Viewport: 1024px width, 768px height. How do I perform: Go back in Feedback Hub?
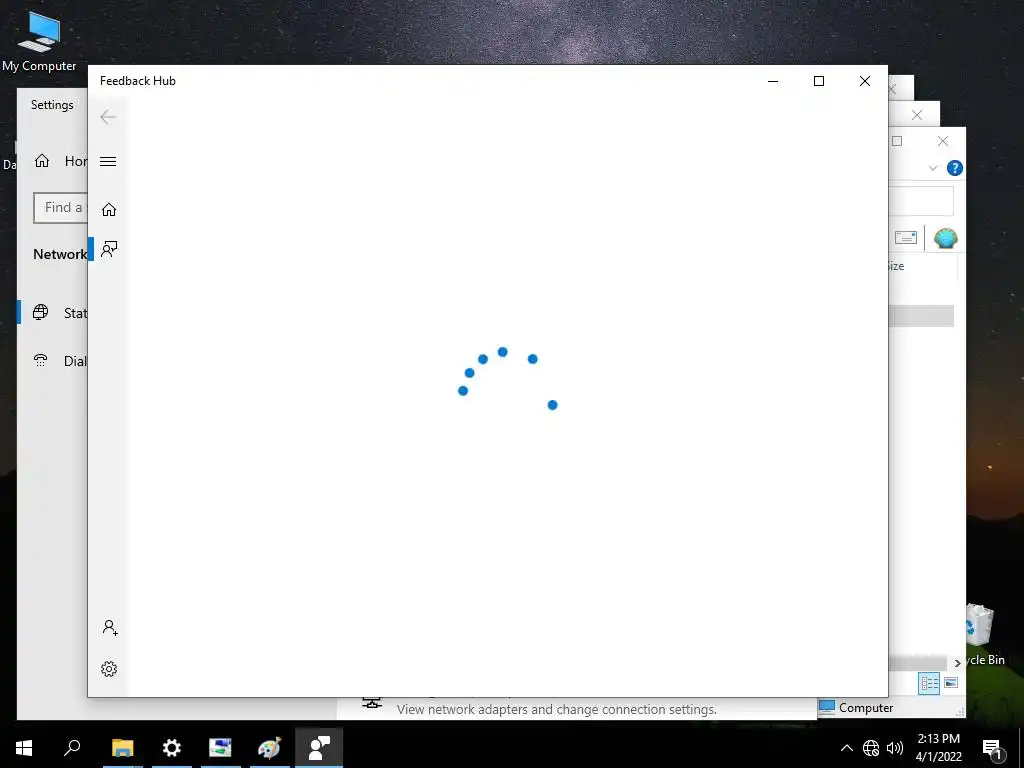pos(108,117)
